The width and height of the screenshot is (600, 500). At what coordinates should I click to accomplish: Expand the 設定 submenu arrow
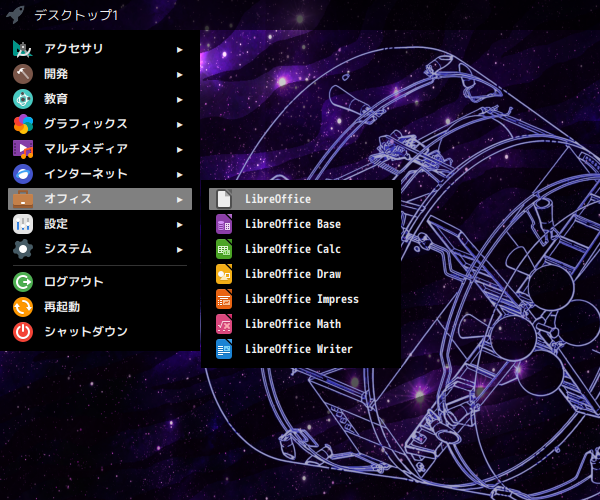pyautogui.click(x=179, y=225)
